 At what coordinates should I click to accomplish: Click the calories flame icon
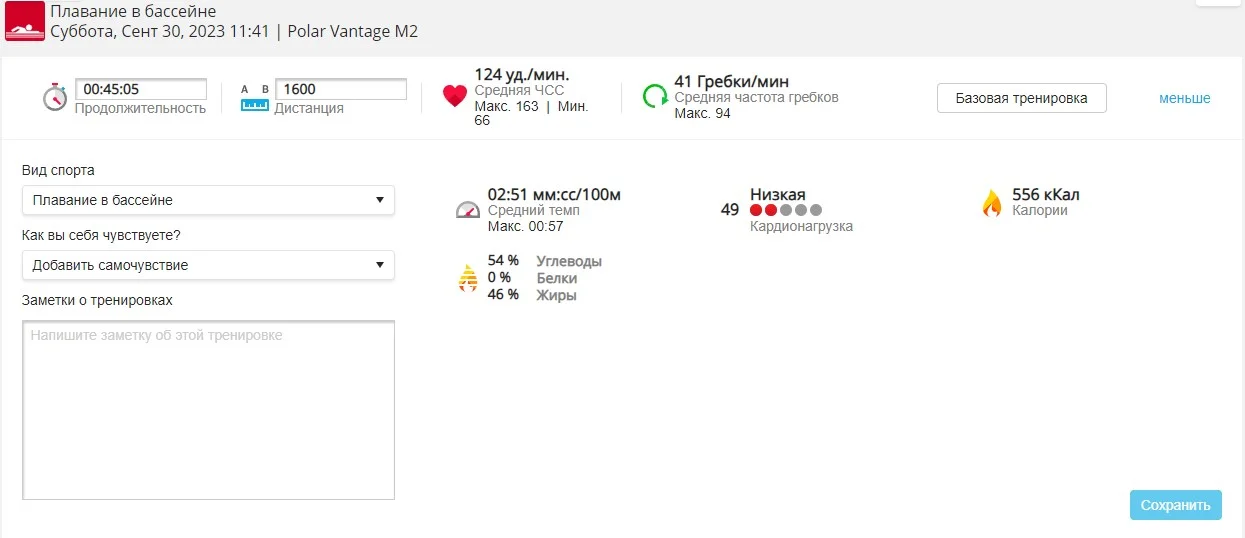(x=992, y=203)
